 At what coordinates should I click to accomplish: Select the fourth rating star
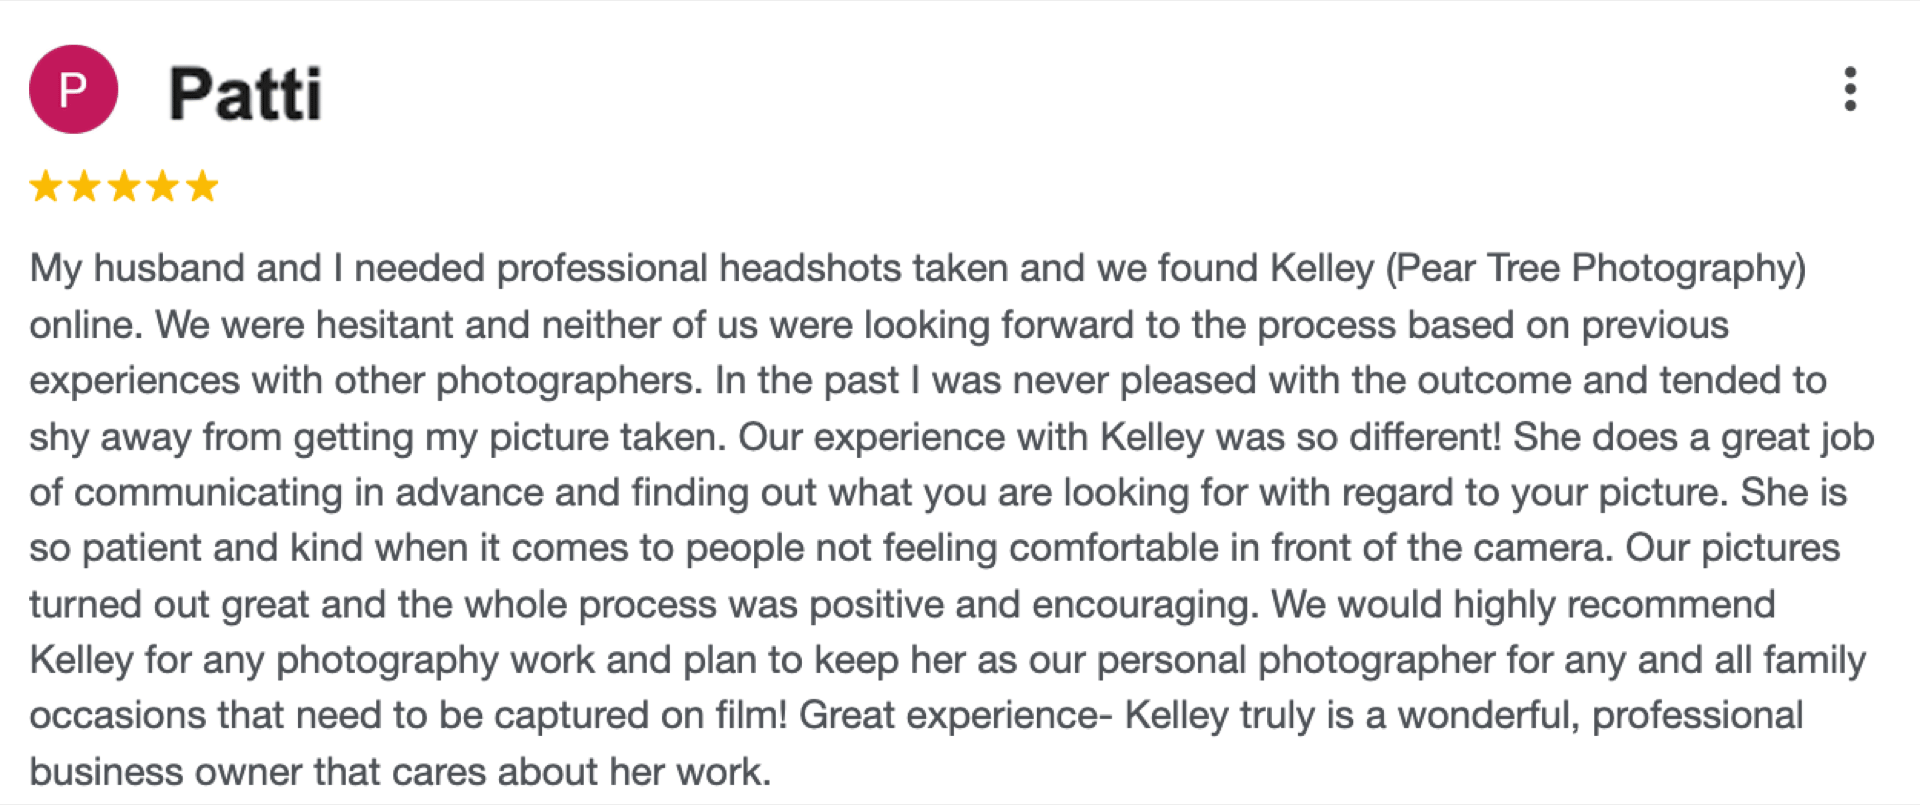coord(163,185)
